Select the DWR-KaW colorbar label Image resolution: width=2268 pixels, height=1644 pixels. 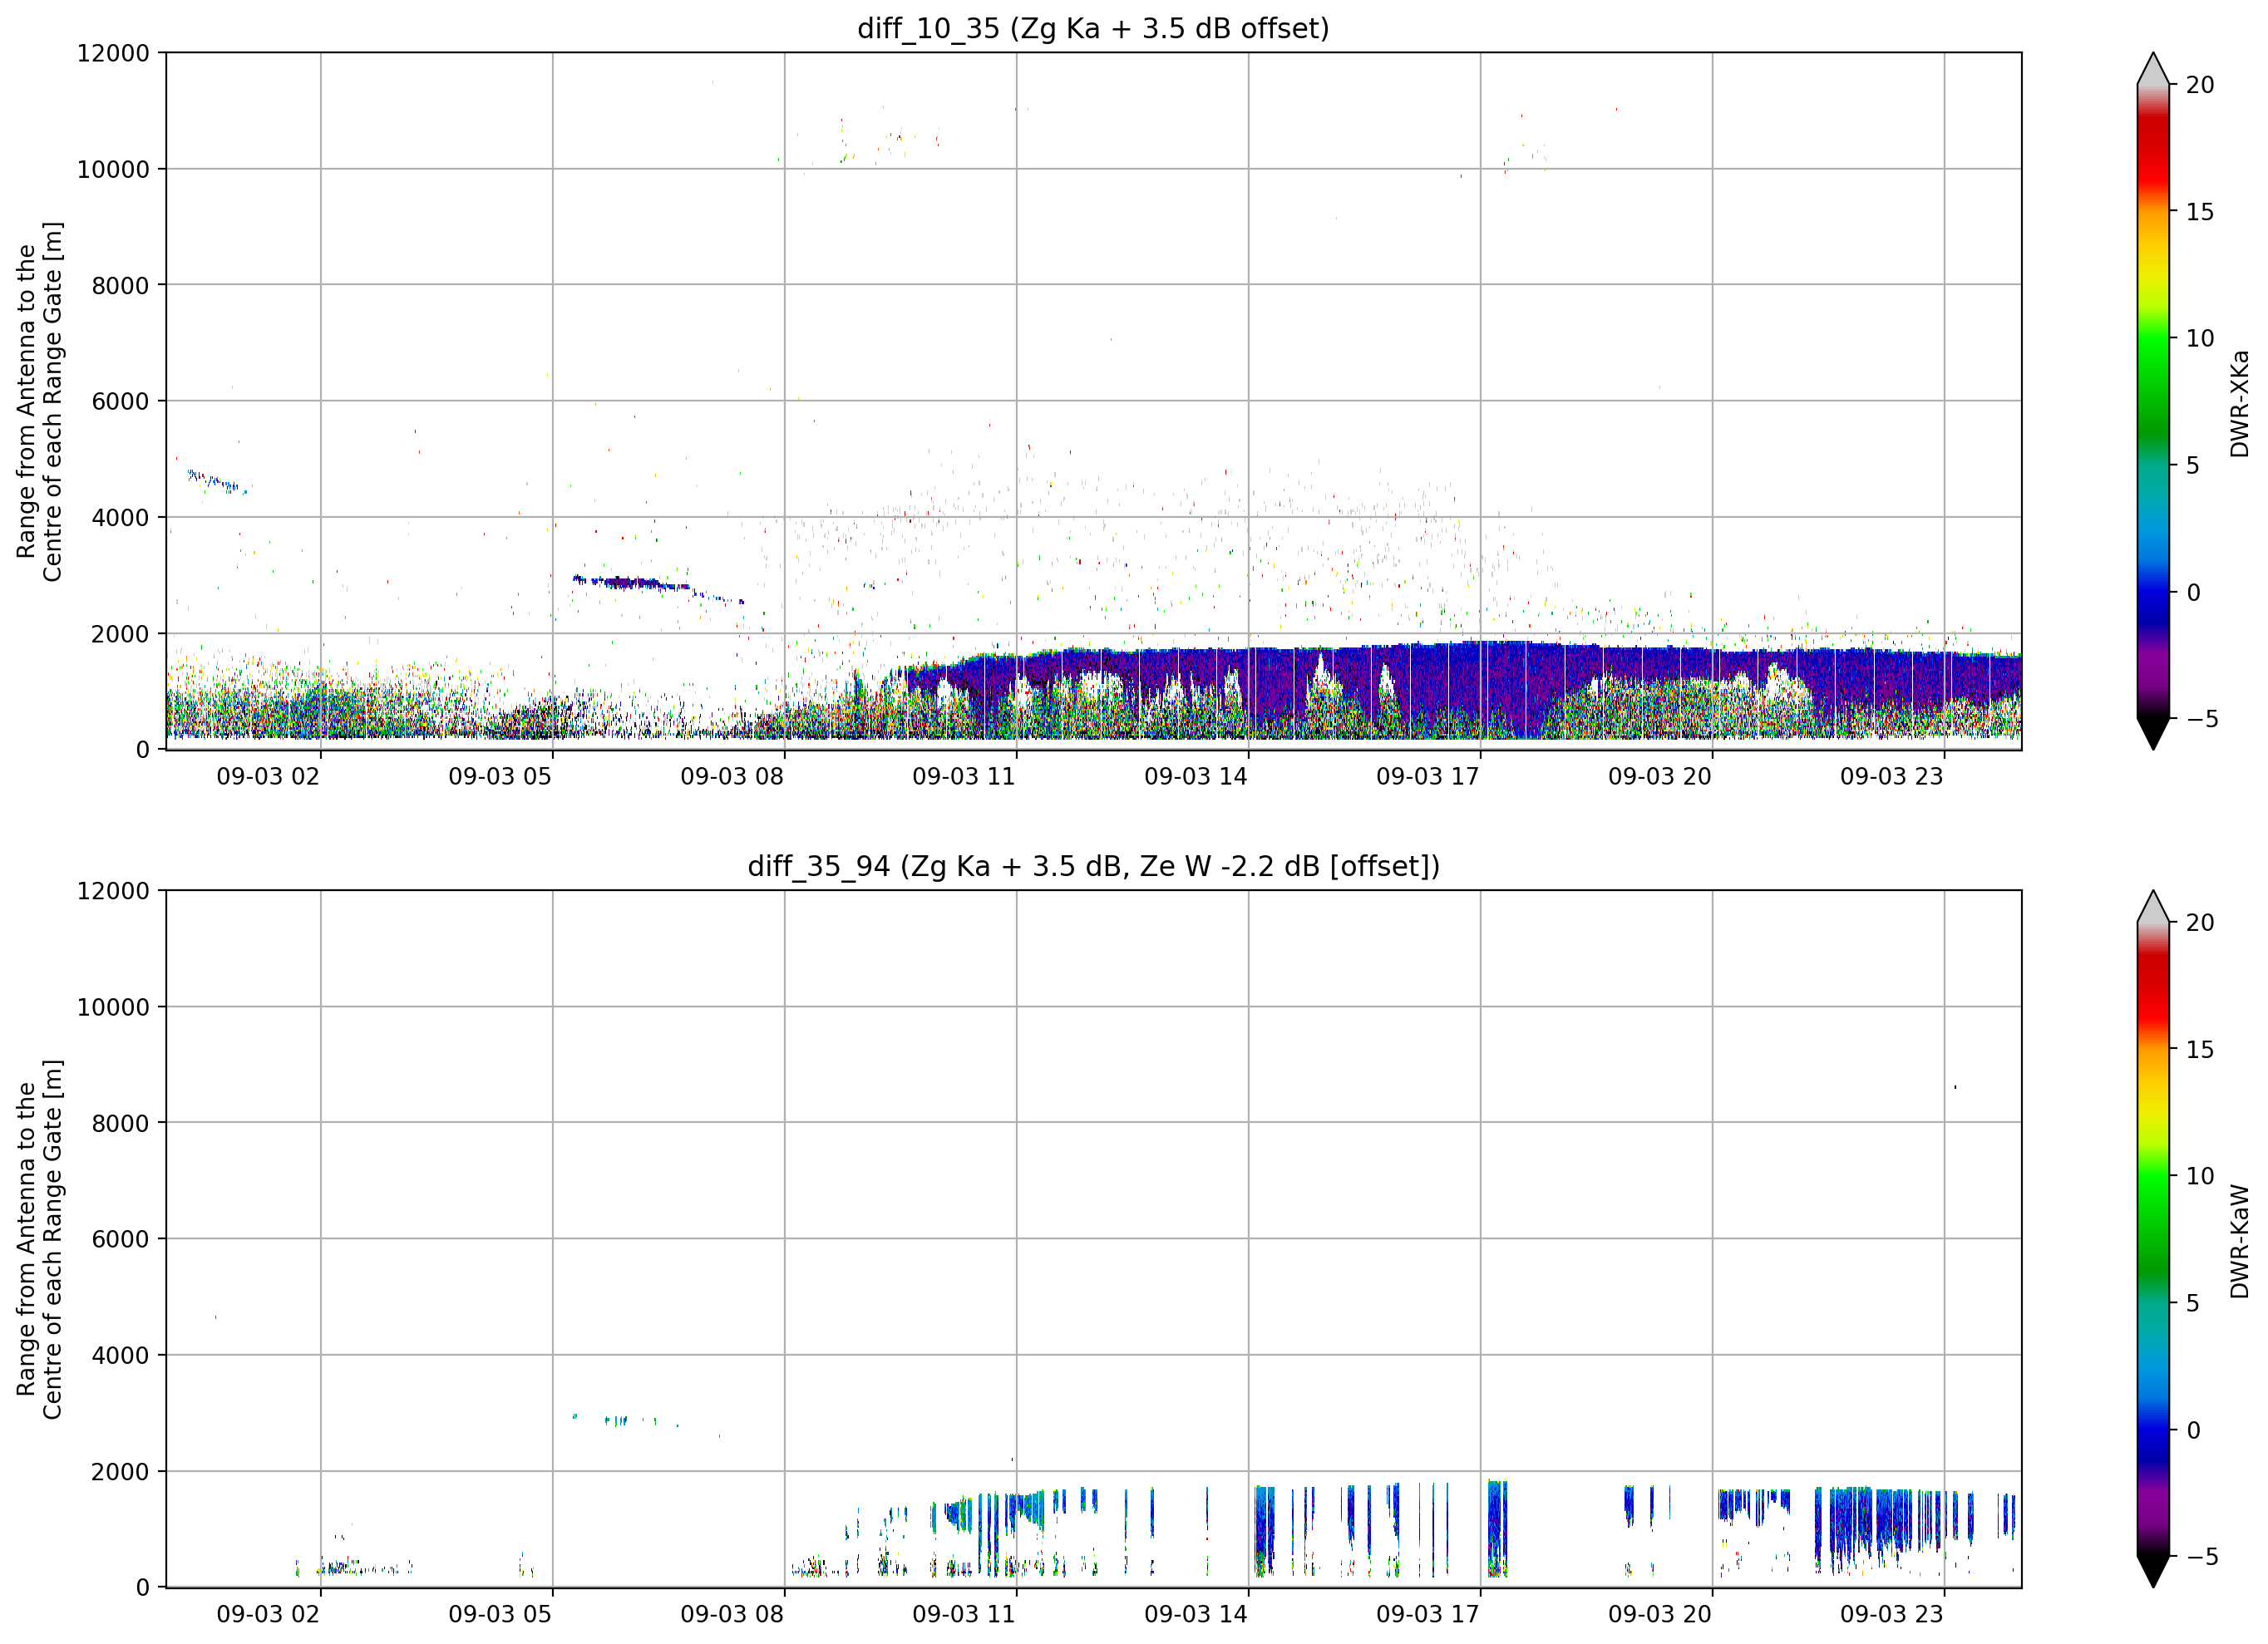coord(2239,1241)
